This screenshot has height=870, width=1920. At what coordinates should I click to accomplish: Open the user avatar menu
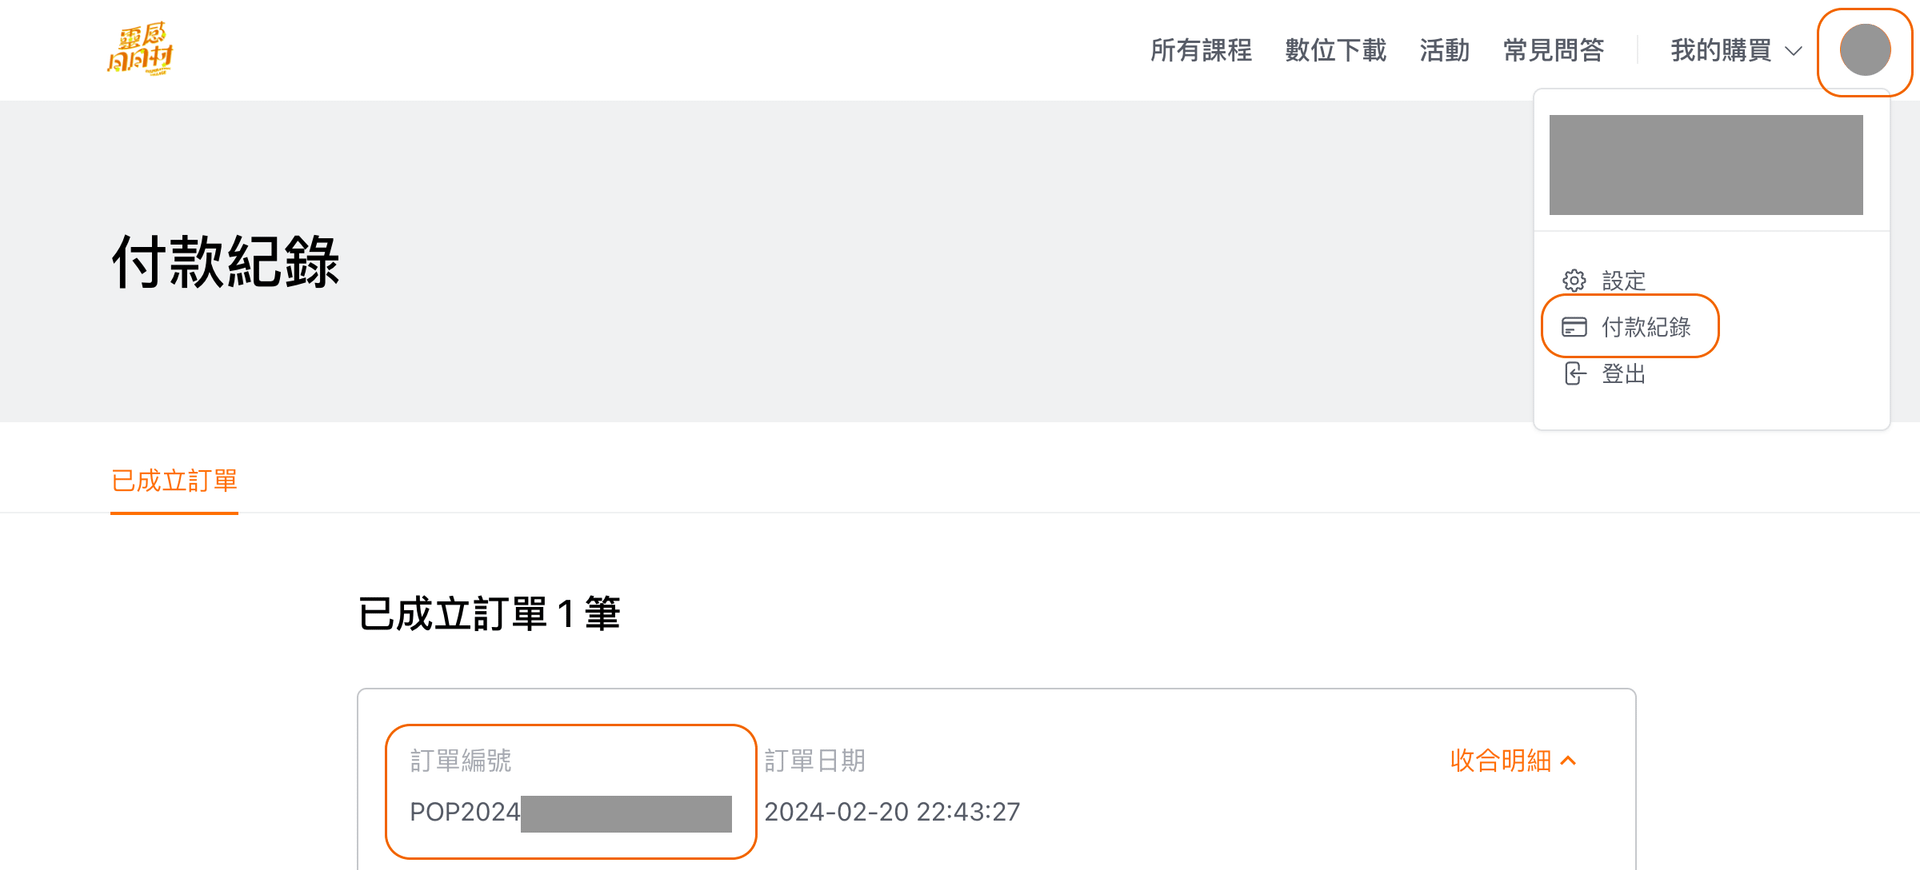point(1865,50)
